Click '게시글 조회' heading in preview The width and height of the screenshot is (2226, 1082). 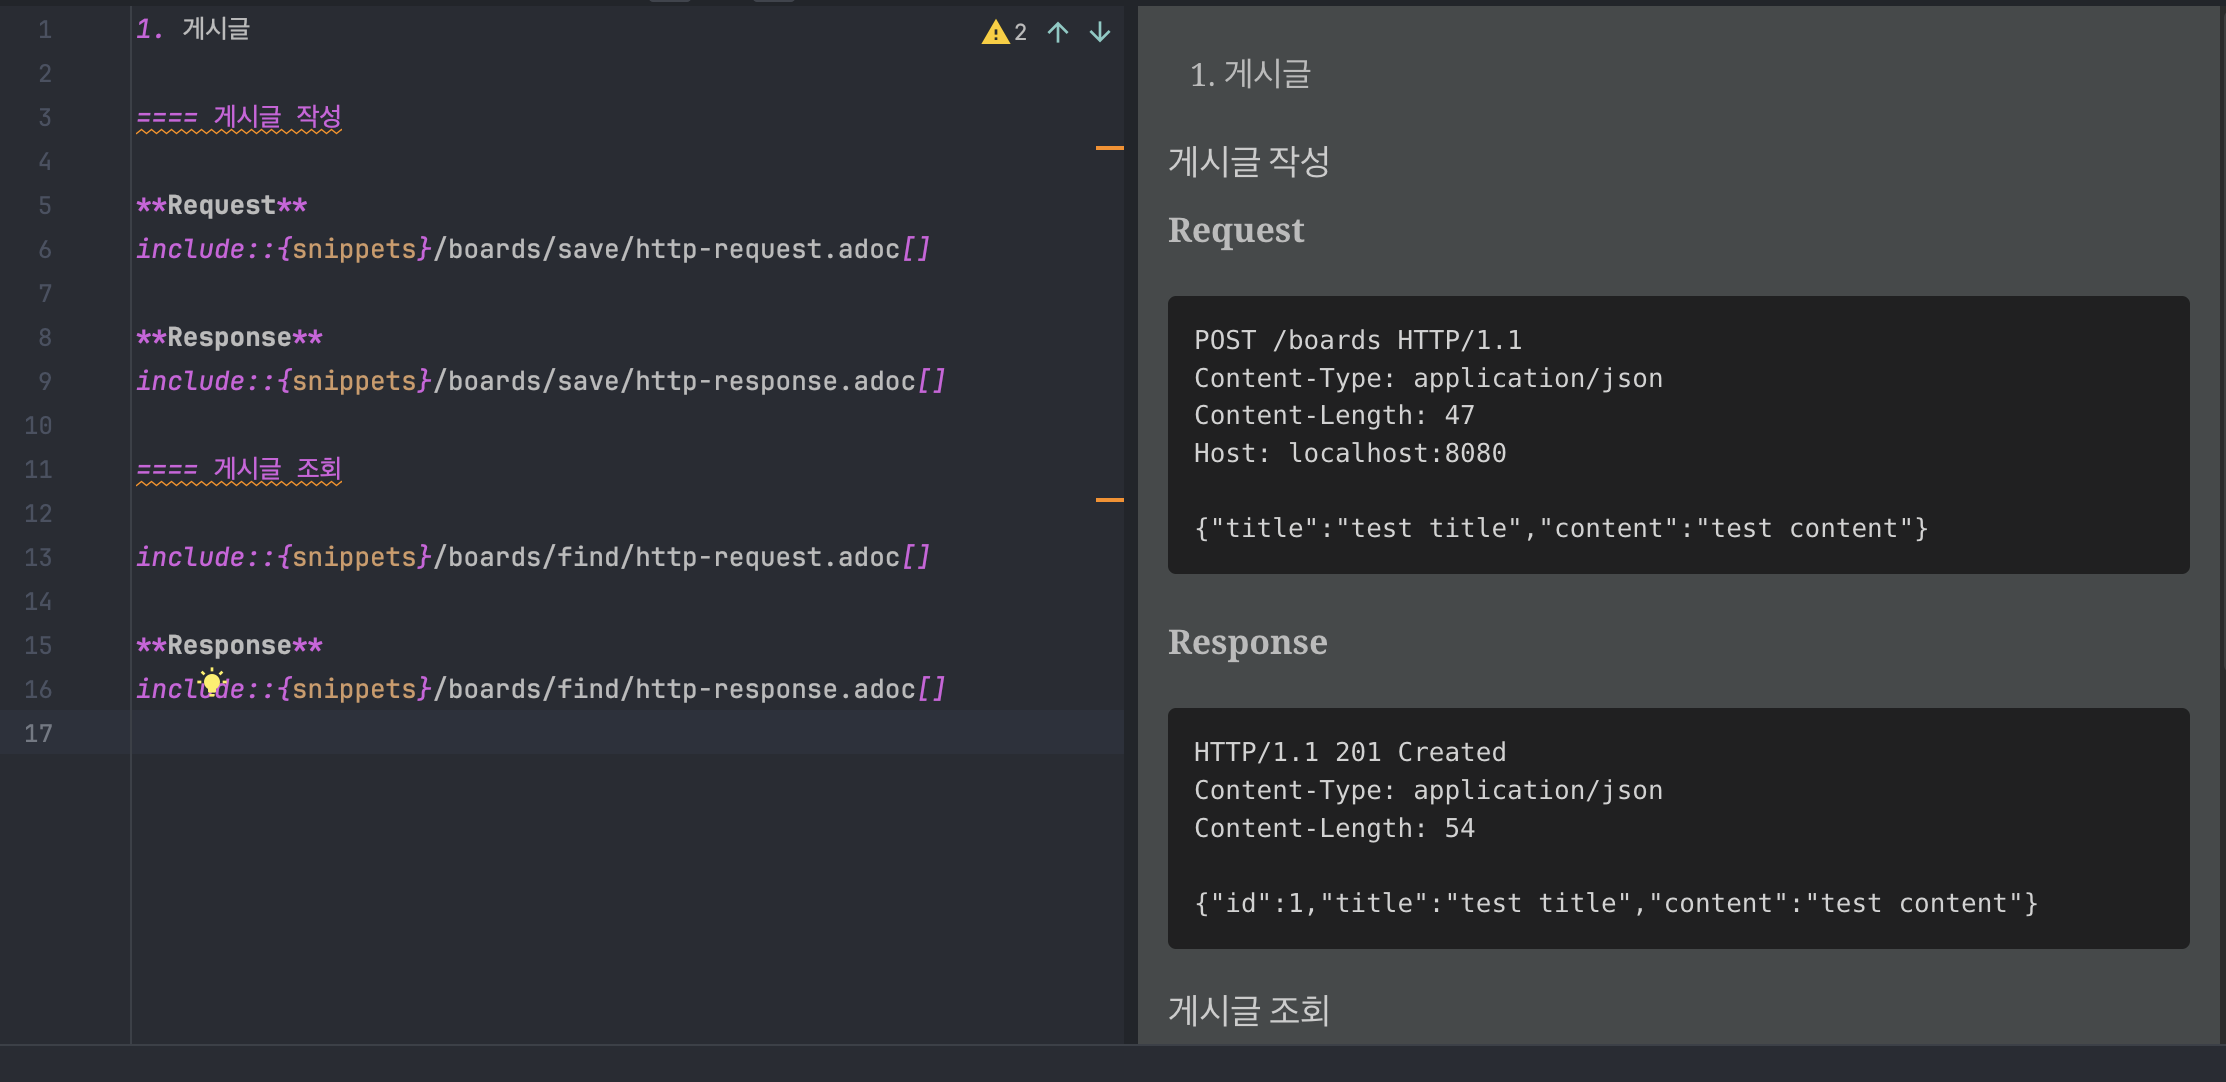pyautogui.click(x=1248, y=1010)
